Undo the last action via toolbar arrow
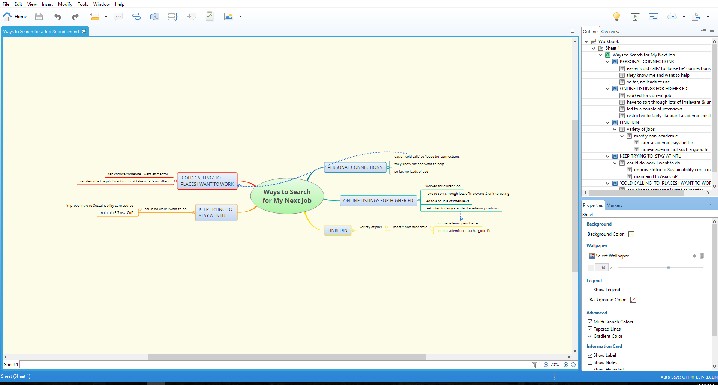This screenshot has height=385, width=718. [58, 17]
